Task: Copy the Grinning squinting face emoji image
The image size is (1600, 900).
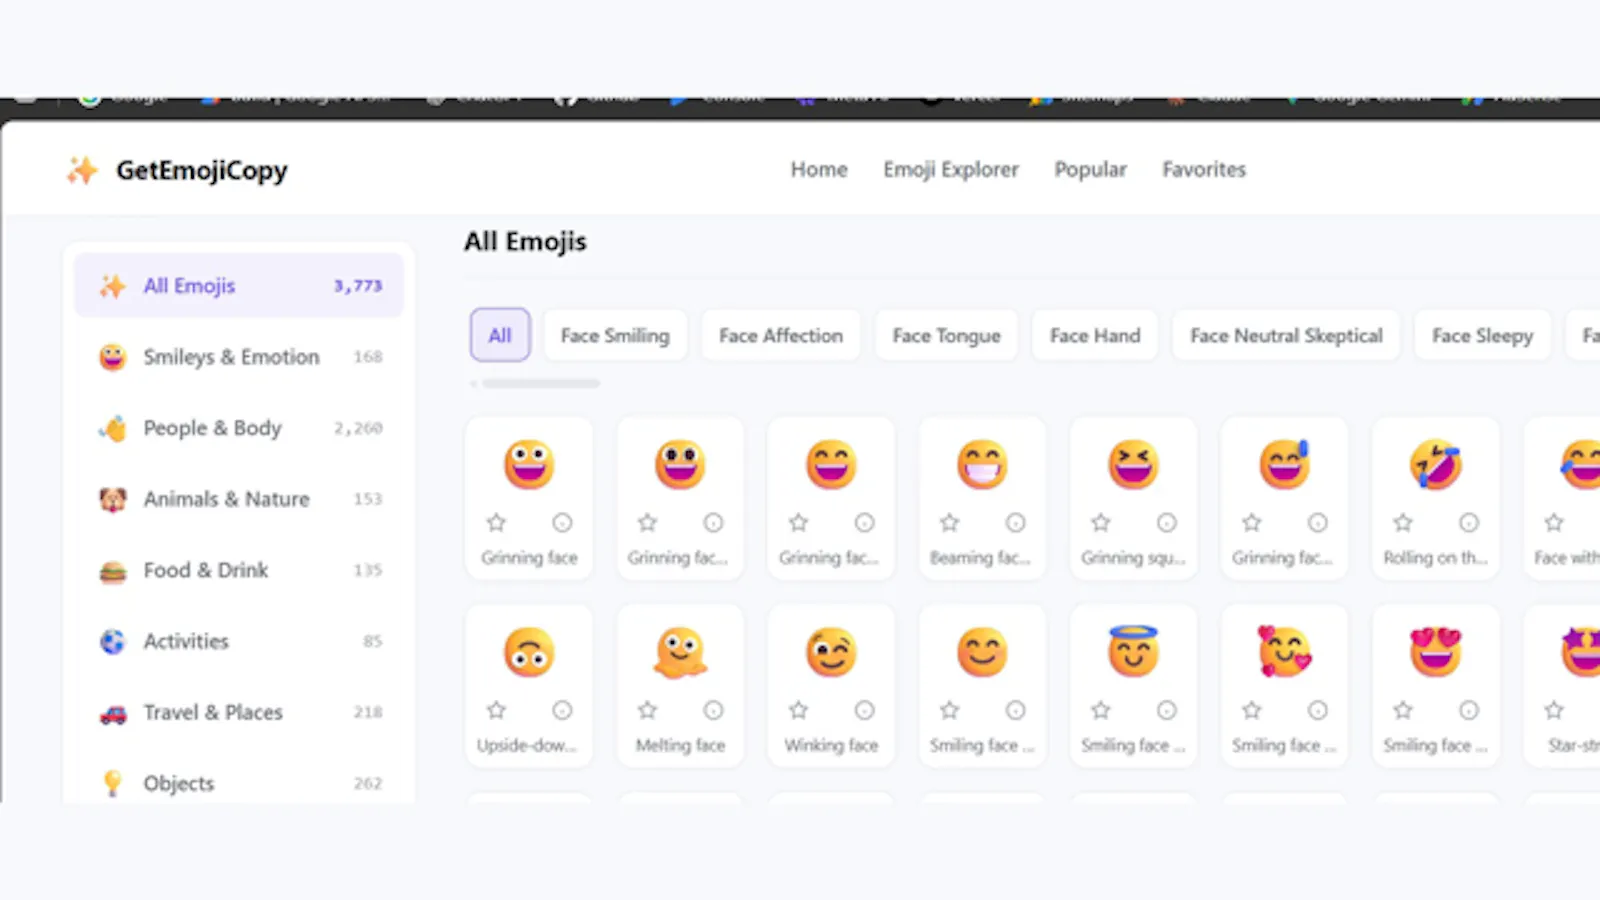Action: 1133,464
